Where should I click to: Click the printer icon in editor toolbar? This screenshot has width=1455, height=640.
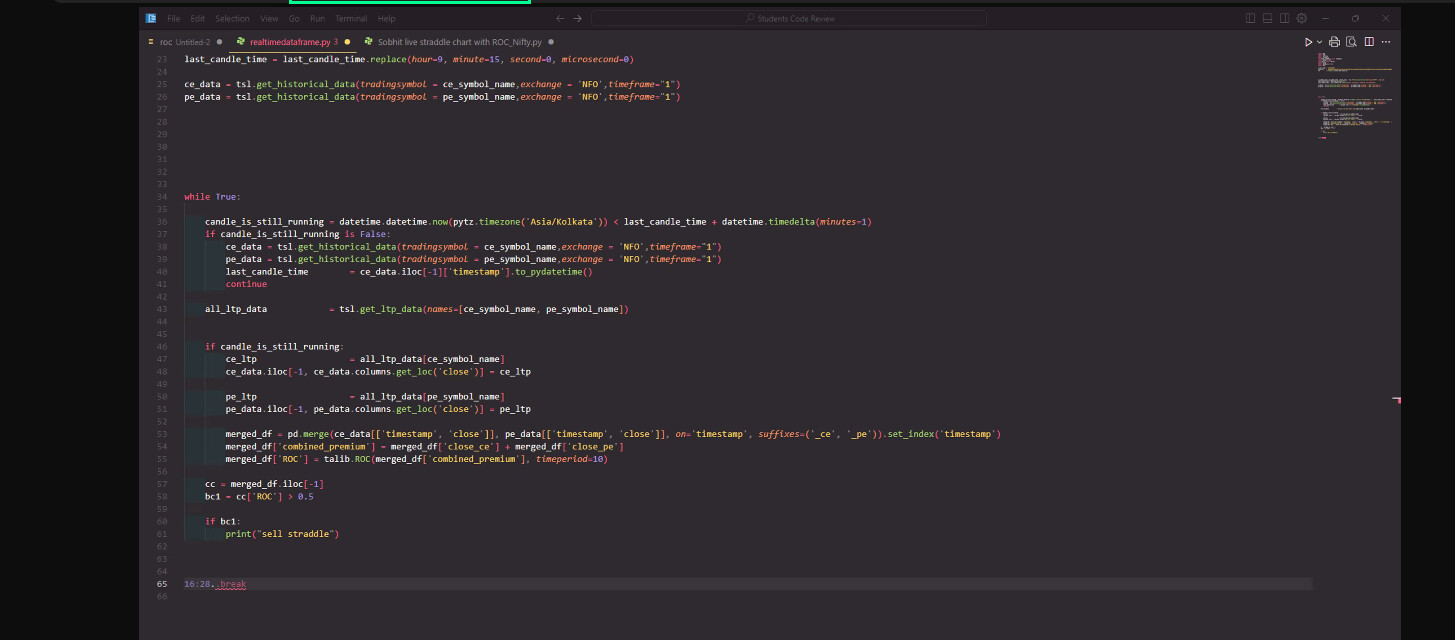click(x=1335, y=42)
